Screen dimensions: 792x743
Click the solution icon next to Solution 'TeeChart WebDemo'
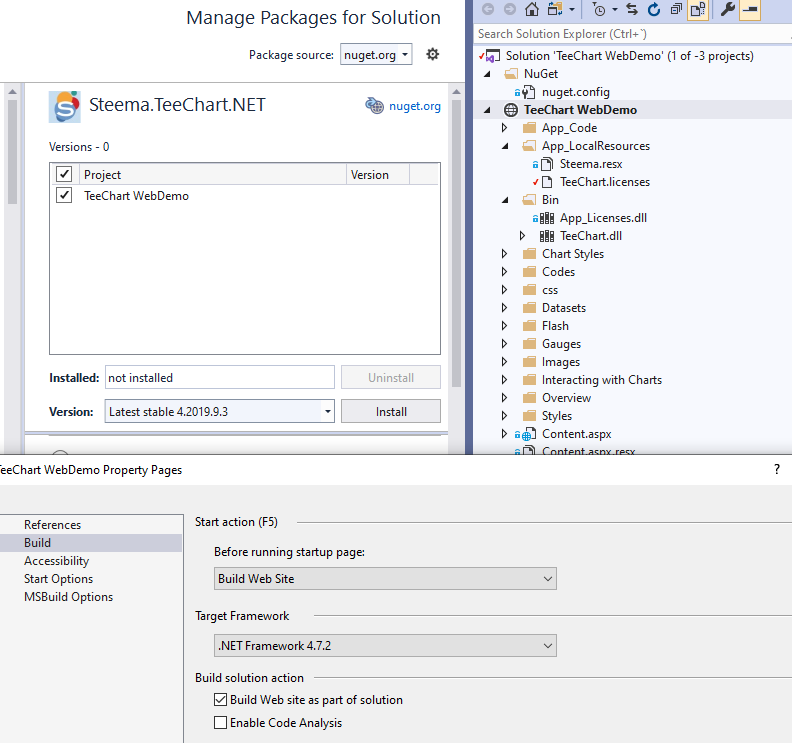[492, 56]
